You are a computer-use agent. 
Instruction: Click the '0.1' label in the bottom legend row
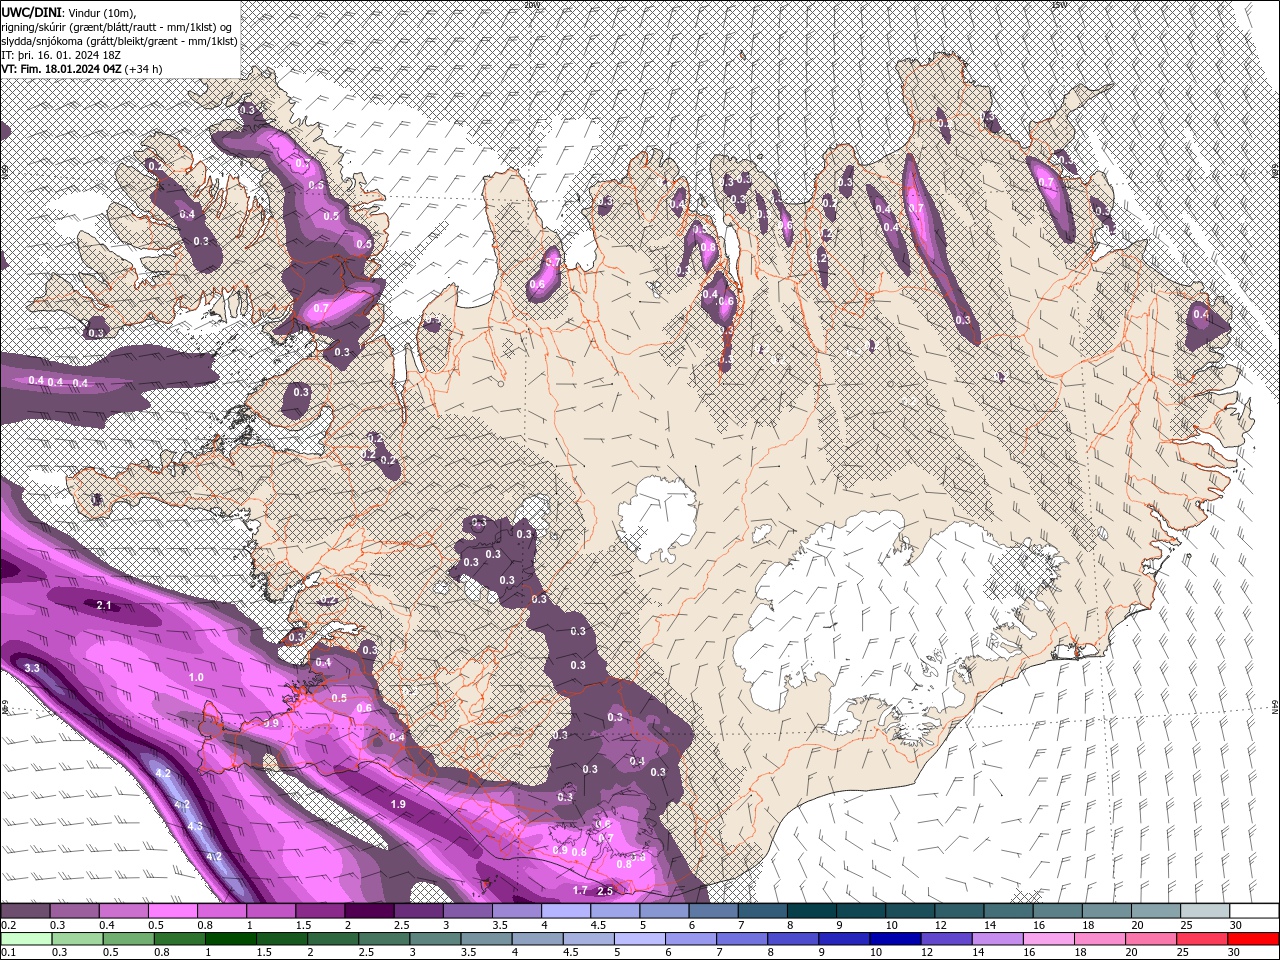tap(9, 952)
